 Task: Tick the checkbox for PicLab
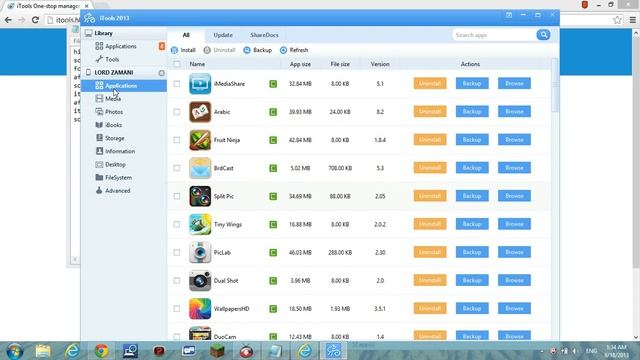[x=177, y=253]
